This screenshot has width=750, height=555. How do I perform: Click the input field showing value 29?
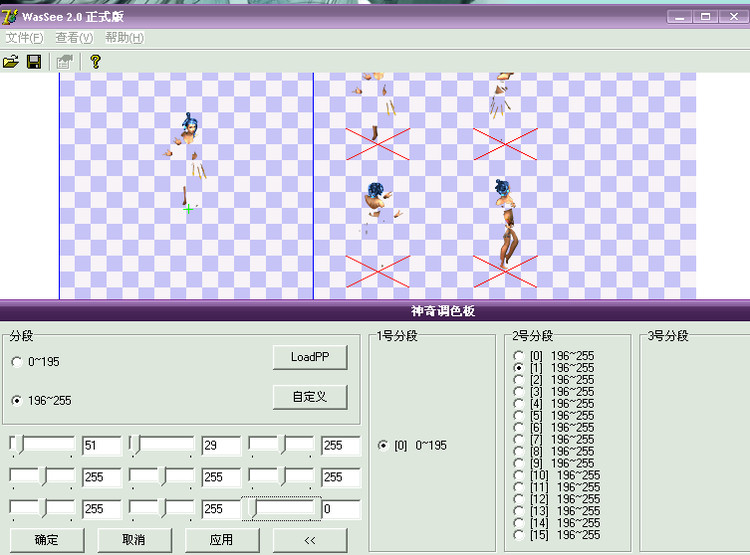click(x=221, y=446)
